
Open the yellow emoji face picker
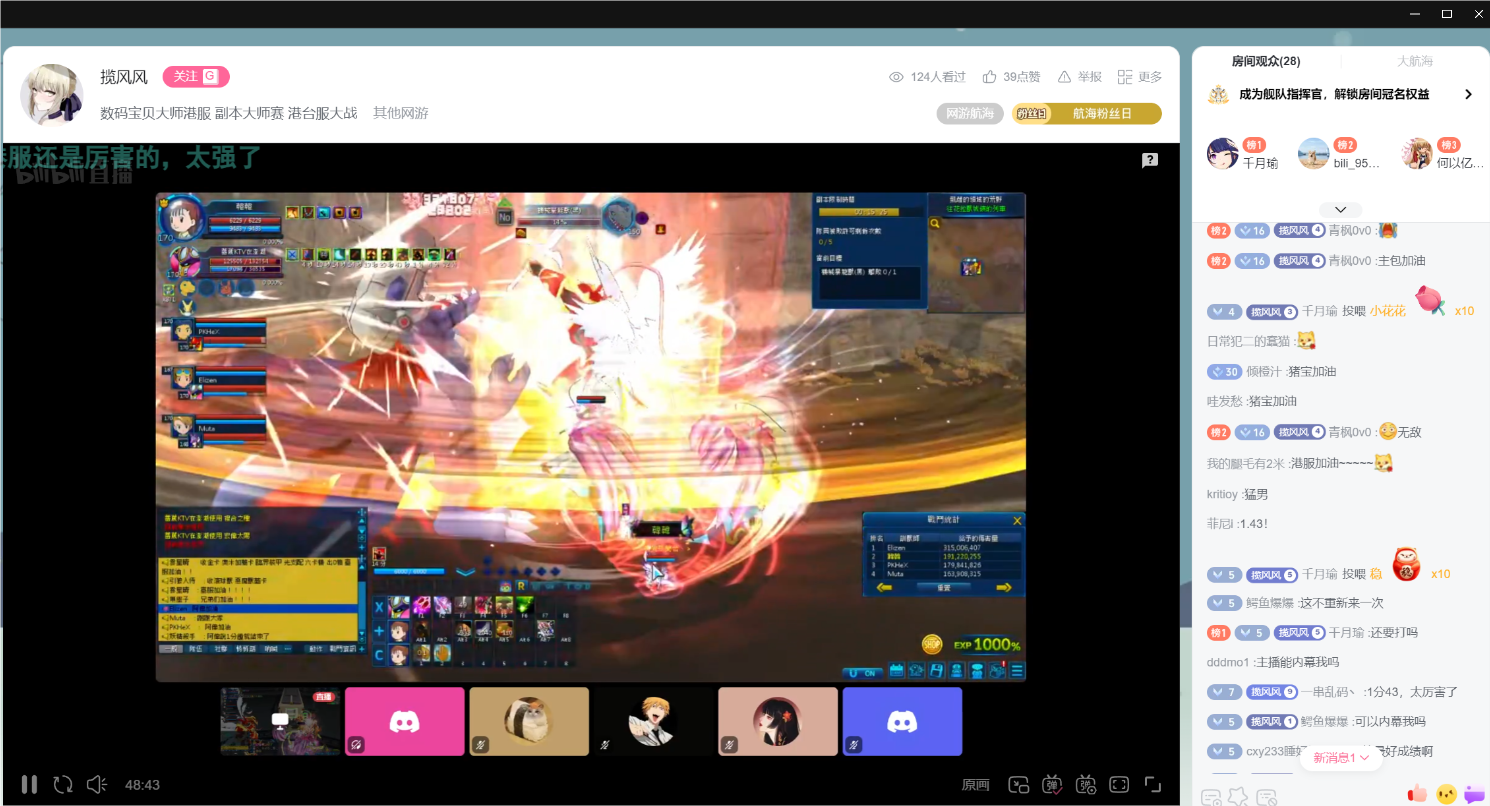(x=1446, y=794)
